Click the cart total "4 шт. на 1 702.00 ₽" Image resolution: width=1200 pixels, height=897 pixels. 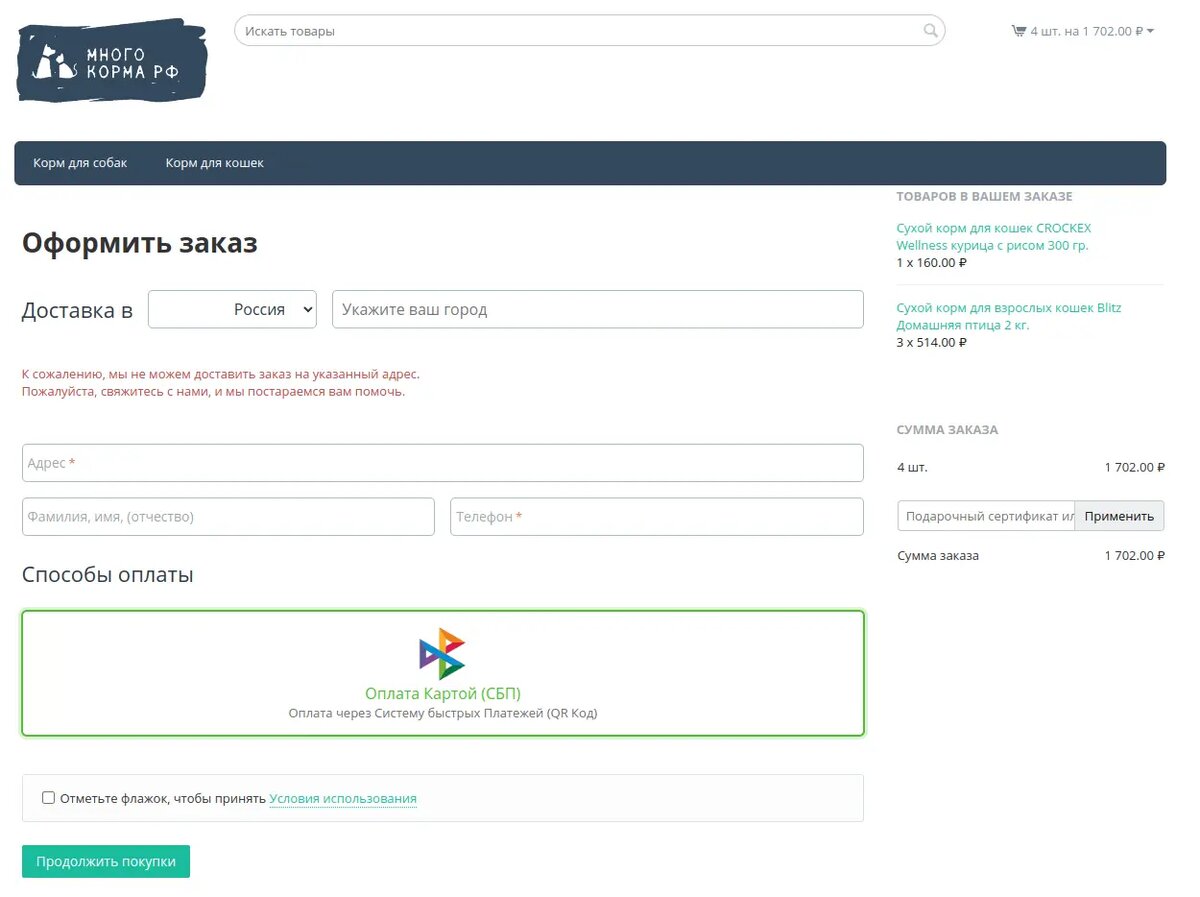point(1087,31)
